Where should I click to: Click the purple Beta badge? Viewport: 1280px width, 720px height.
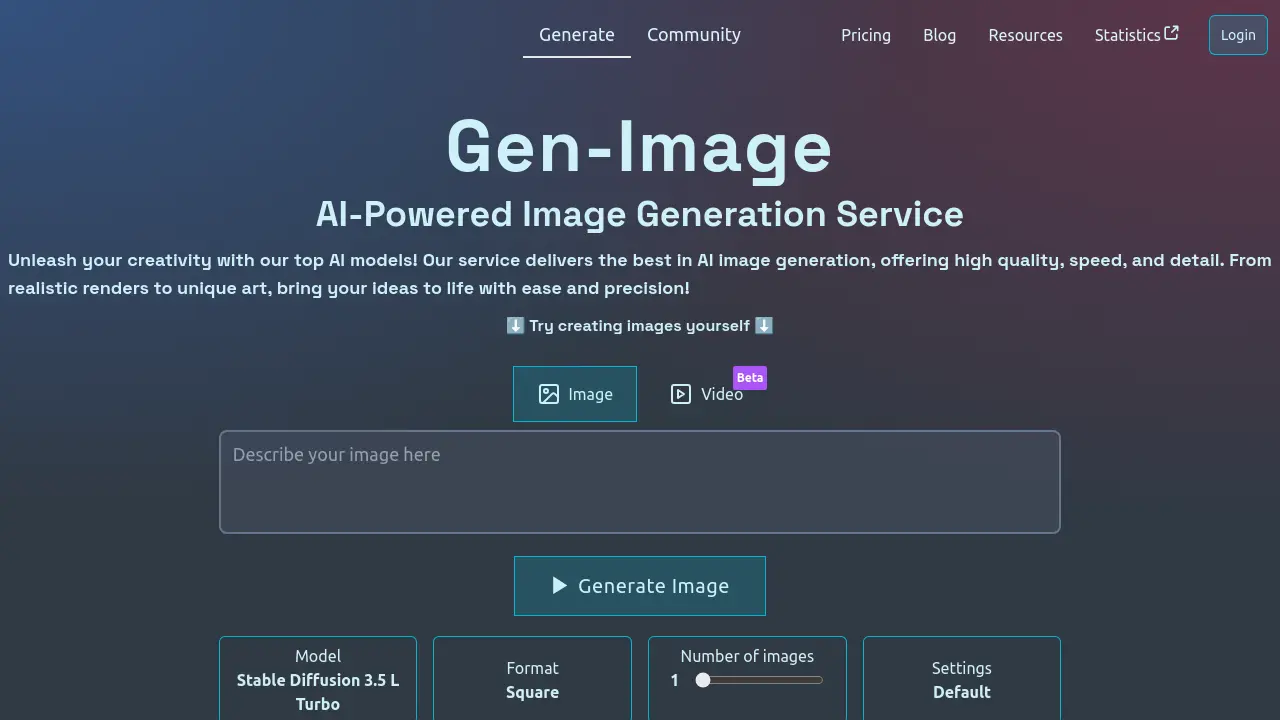(x=750, y=377)
